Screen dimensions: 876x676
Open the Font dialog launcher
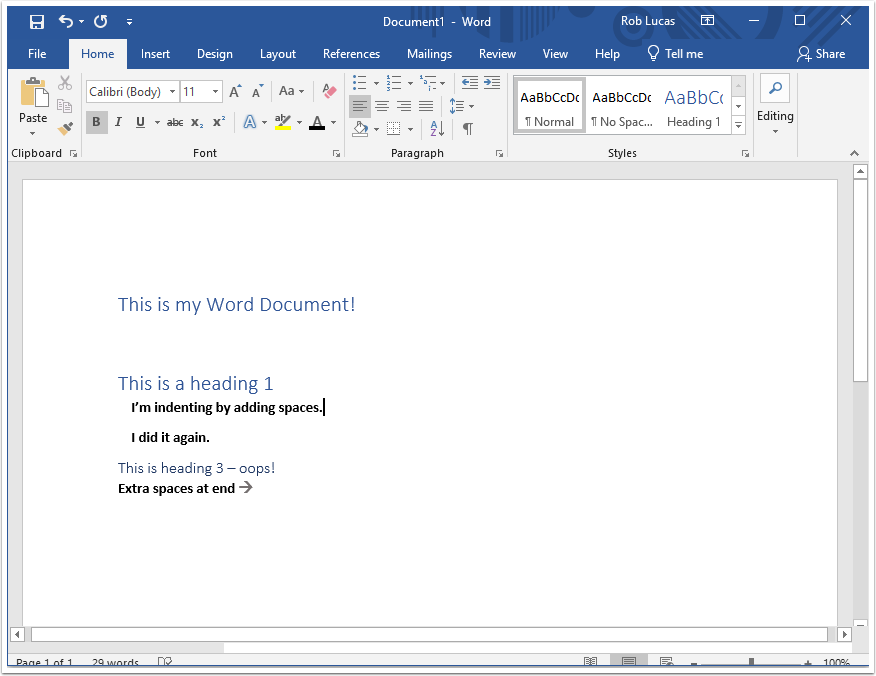click(336, 154)
